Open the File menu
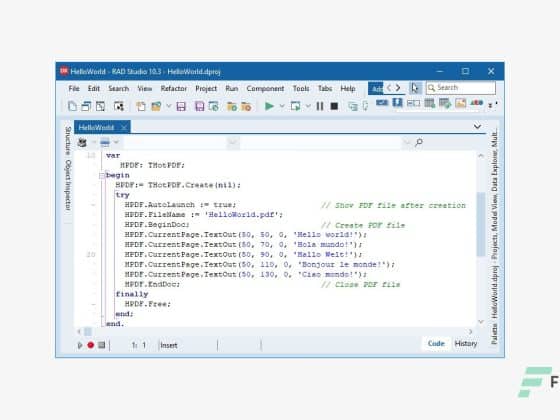The width and height of the screenshot is (560, 420). [x=74, y=88]
